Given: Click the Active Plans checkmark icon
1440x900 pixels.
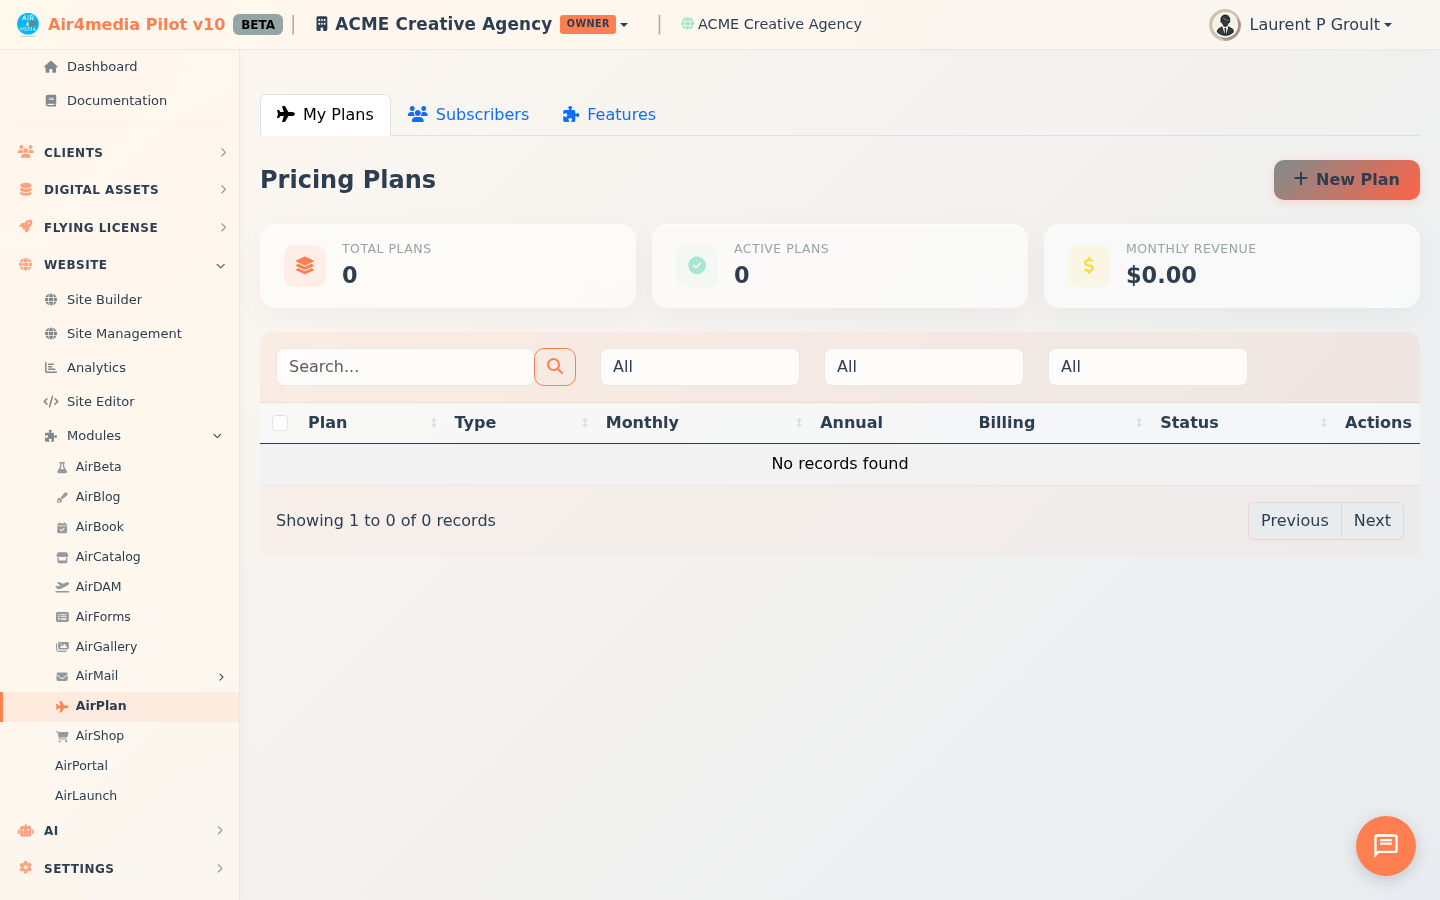Looking at the screenshot, I should [x=697, y=266].
